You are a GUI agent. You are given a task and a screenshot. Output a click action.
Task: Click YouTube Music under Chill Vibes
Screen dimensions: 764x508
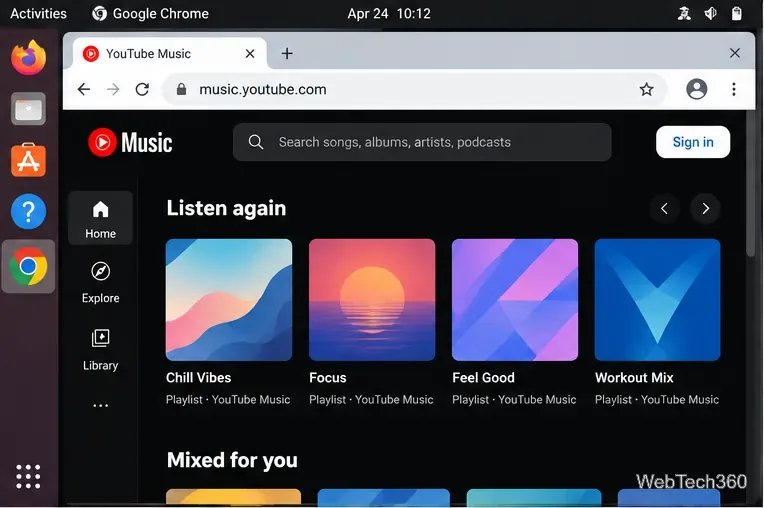click(251, 399)
